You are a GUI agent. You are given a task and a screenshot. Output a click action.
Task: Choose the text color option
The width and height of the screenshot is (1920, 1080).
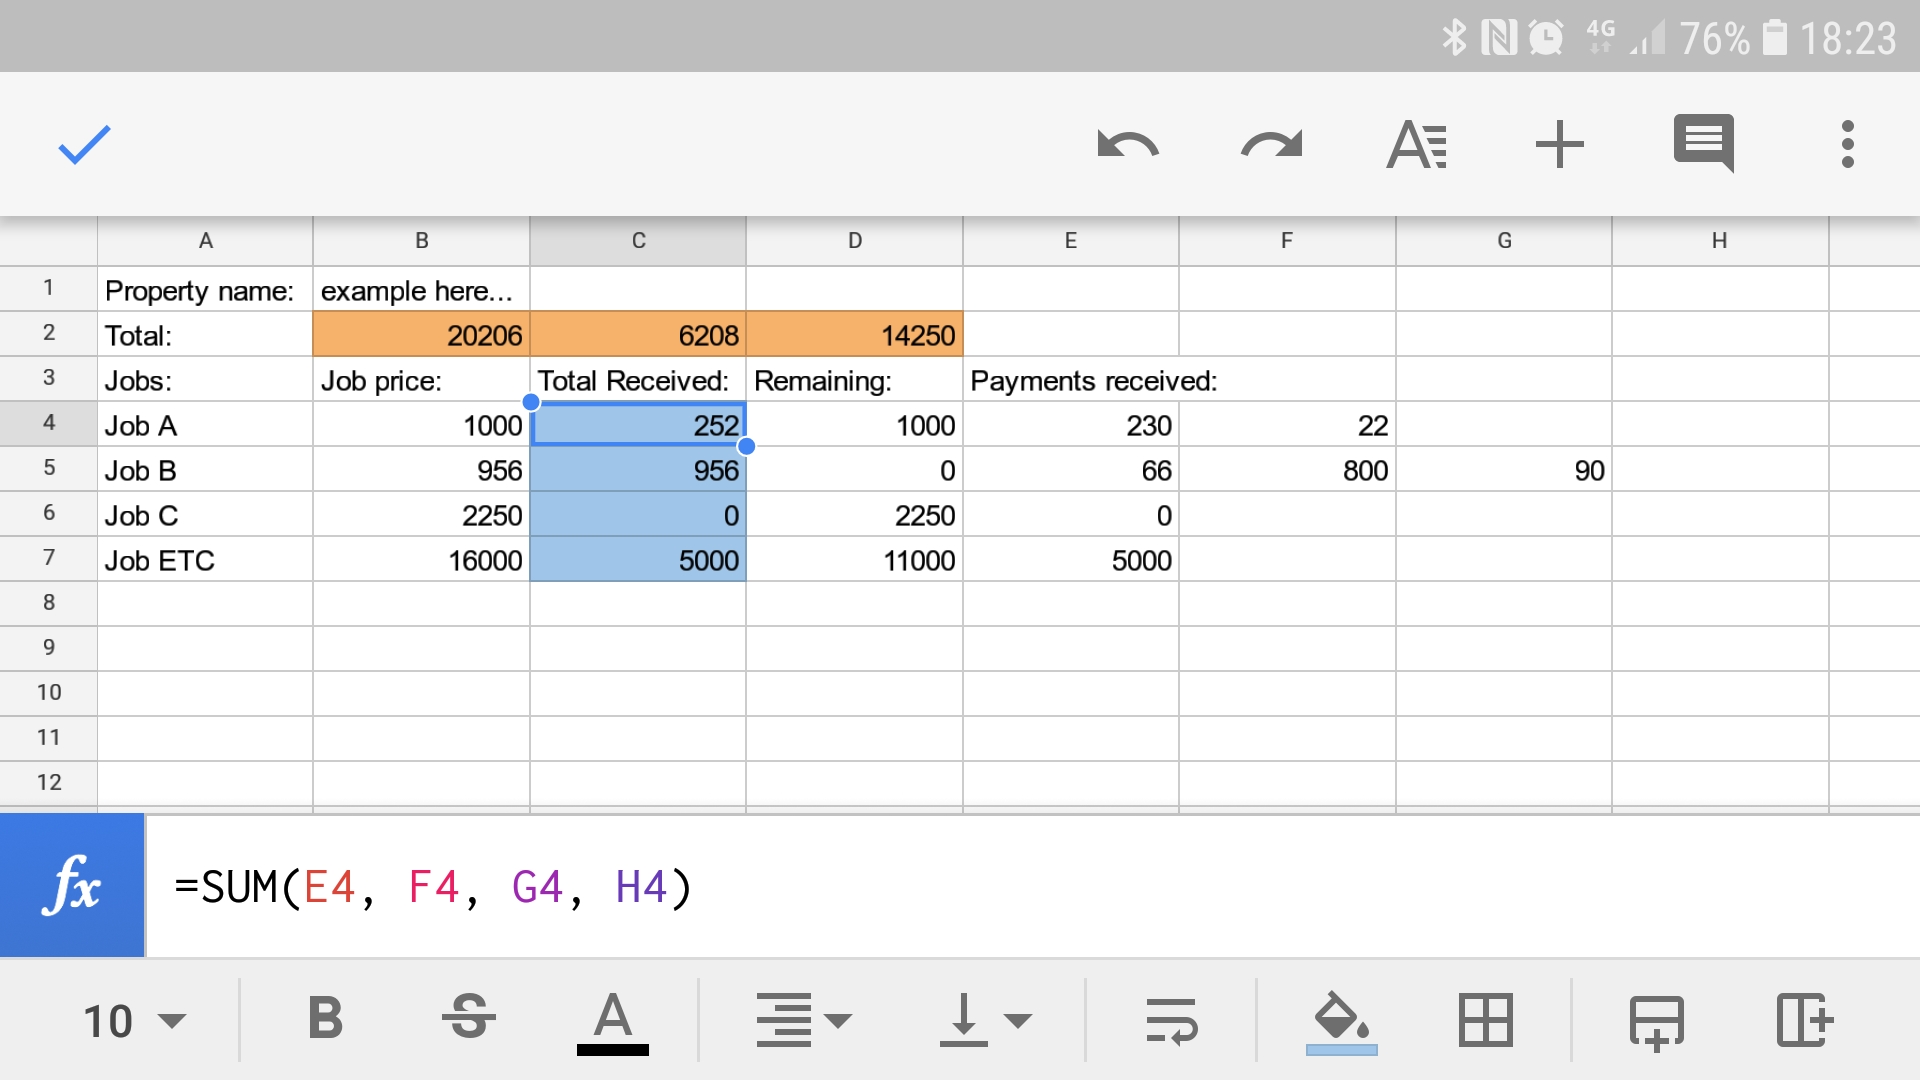point(612,1022)
